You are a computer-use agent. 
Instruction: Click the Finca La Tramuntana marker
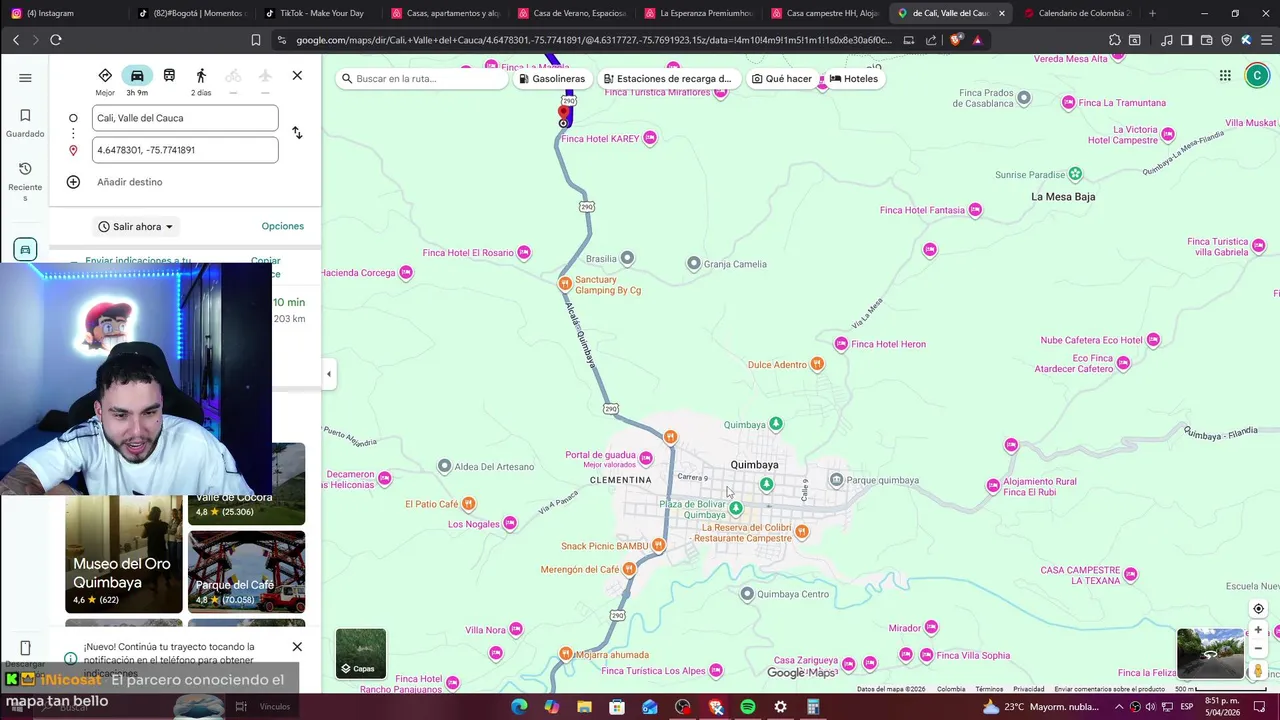click(1068, 102)
